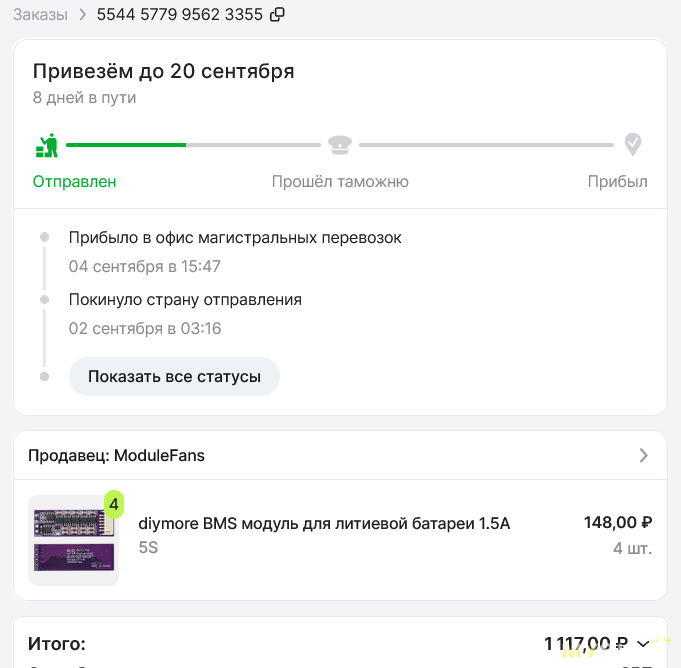Open the Продавец: ModuleFans seller row
Viewport: 681px width, 668px height.
(340, 455)
